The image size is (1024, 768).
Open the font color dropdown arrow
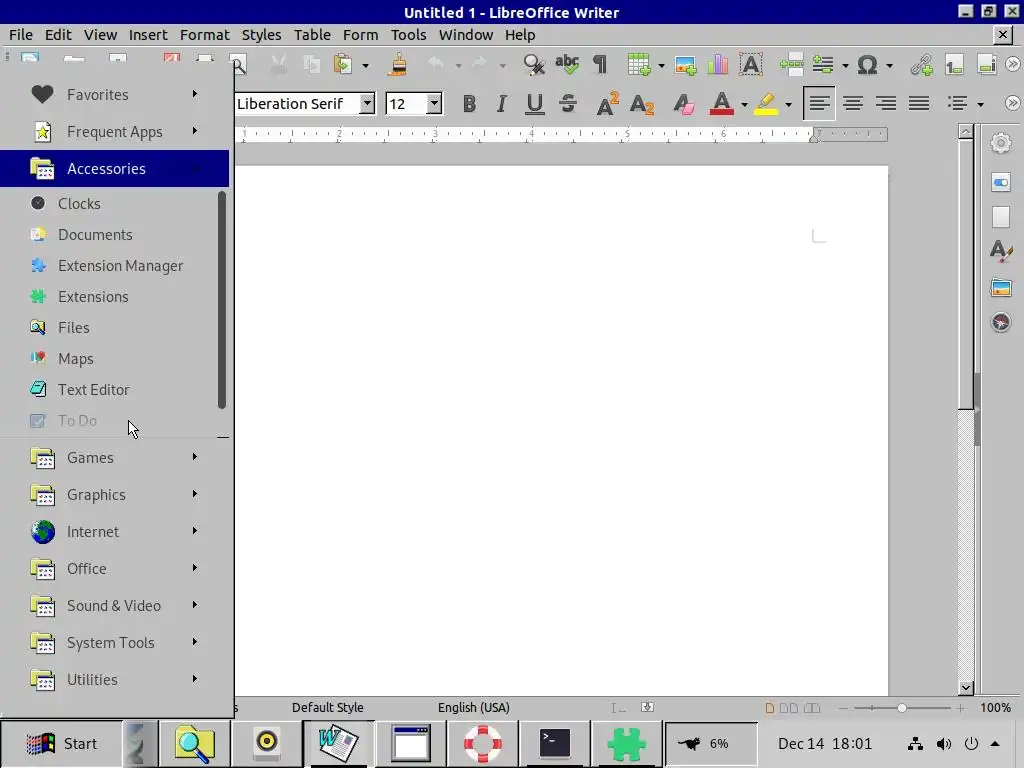[x=744, y=104]
